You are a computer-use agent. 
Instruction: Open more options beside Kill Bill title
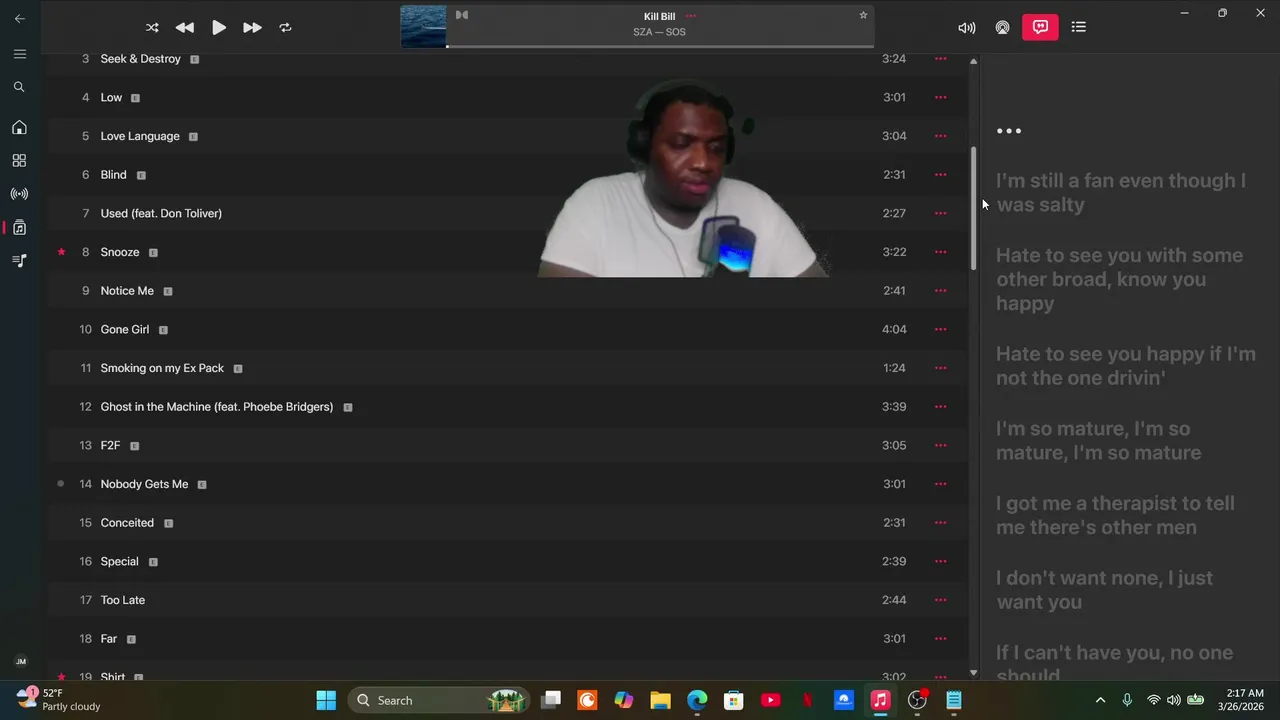690,16
